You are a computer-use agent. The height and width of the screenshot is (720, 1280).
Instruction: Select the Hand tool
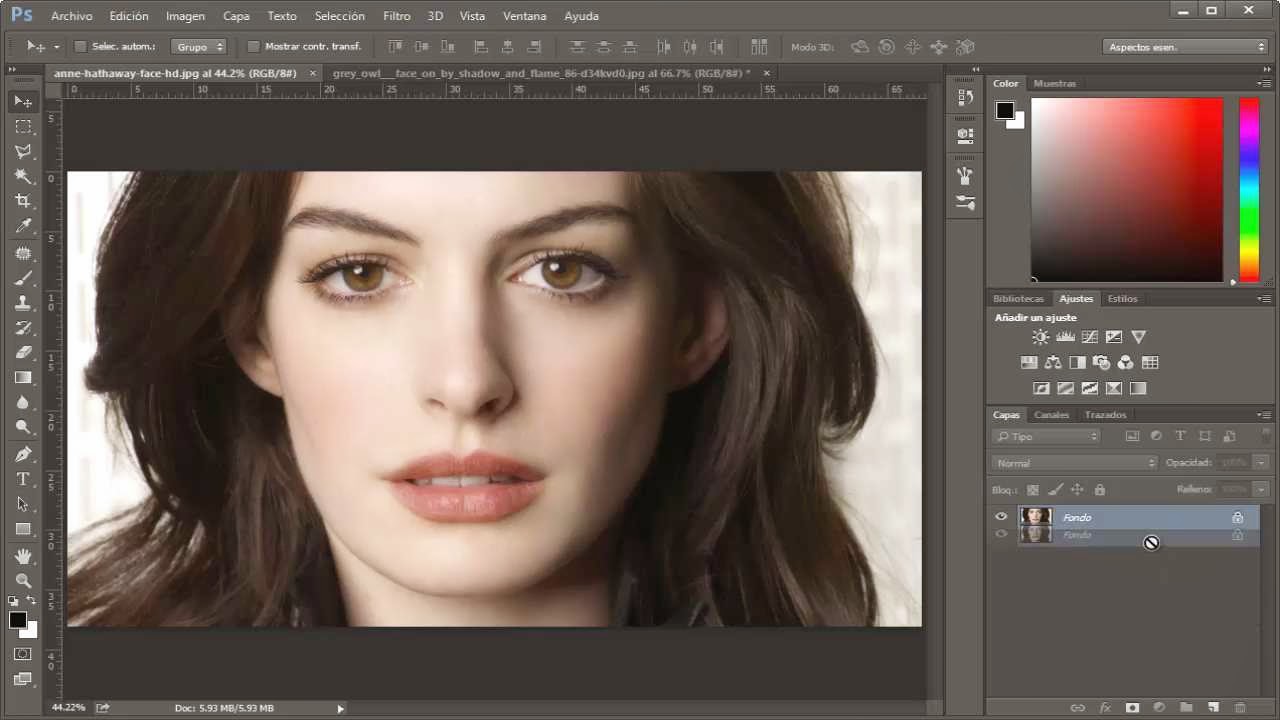coord(23,555)
